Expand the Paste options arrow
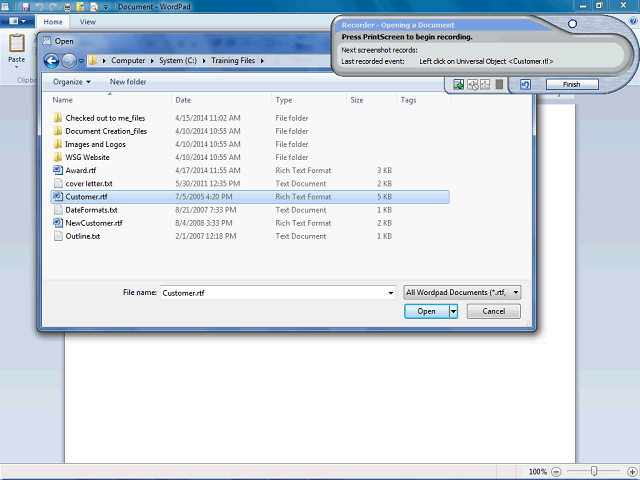This screenshot has width=640, height=480. tap(17, 67)
